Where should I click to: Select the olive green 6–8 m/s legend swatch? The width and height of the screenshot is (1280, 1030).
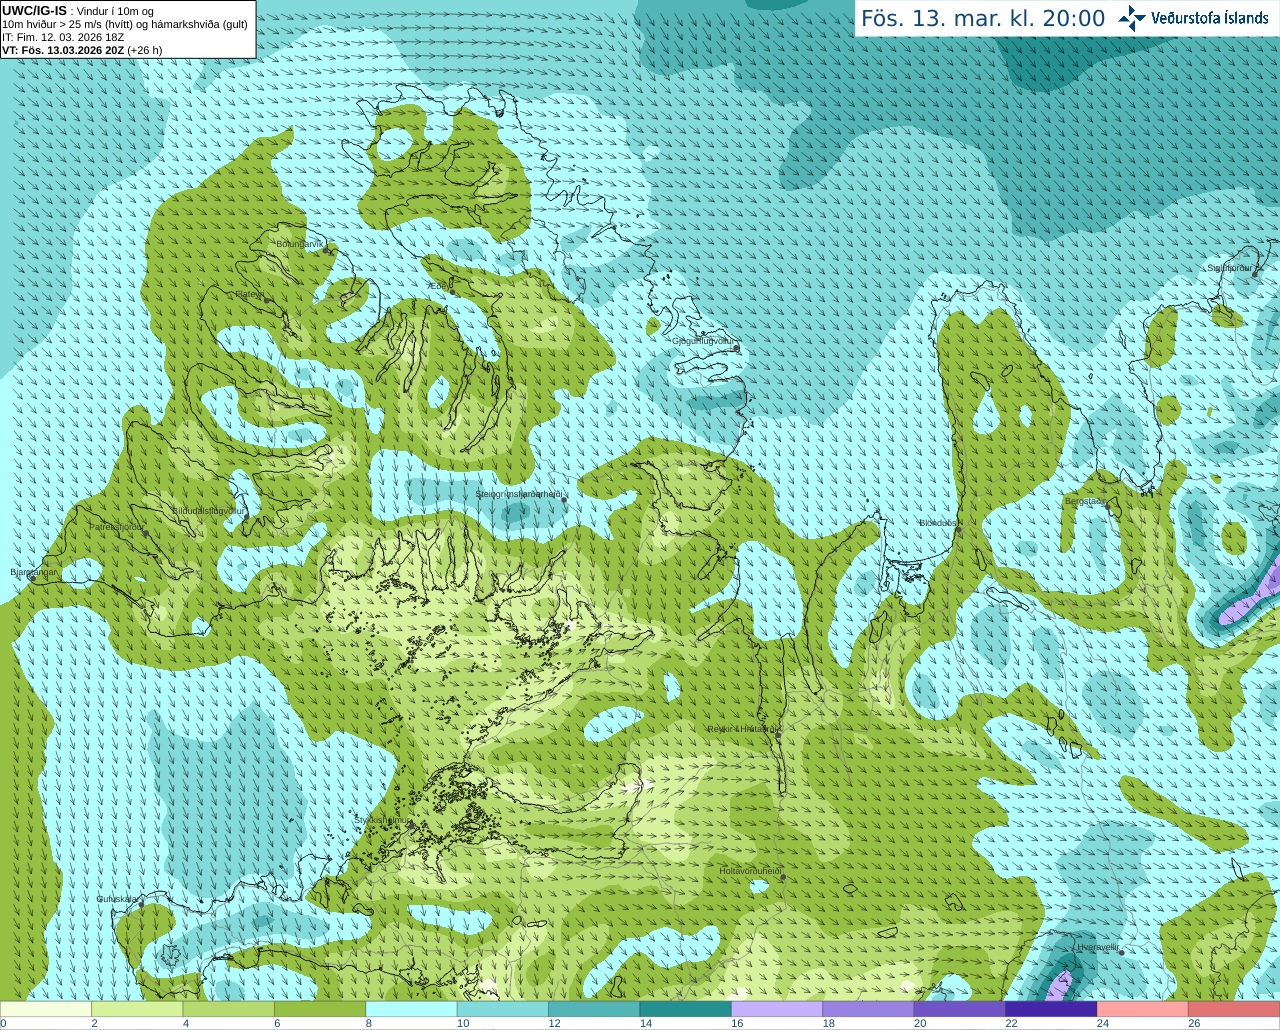coord(320,1009)
